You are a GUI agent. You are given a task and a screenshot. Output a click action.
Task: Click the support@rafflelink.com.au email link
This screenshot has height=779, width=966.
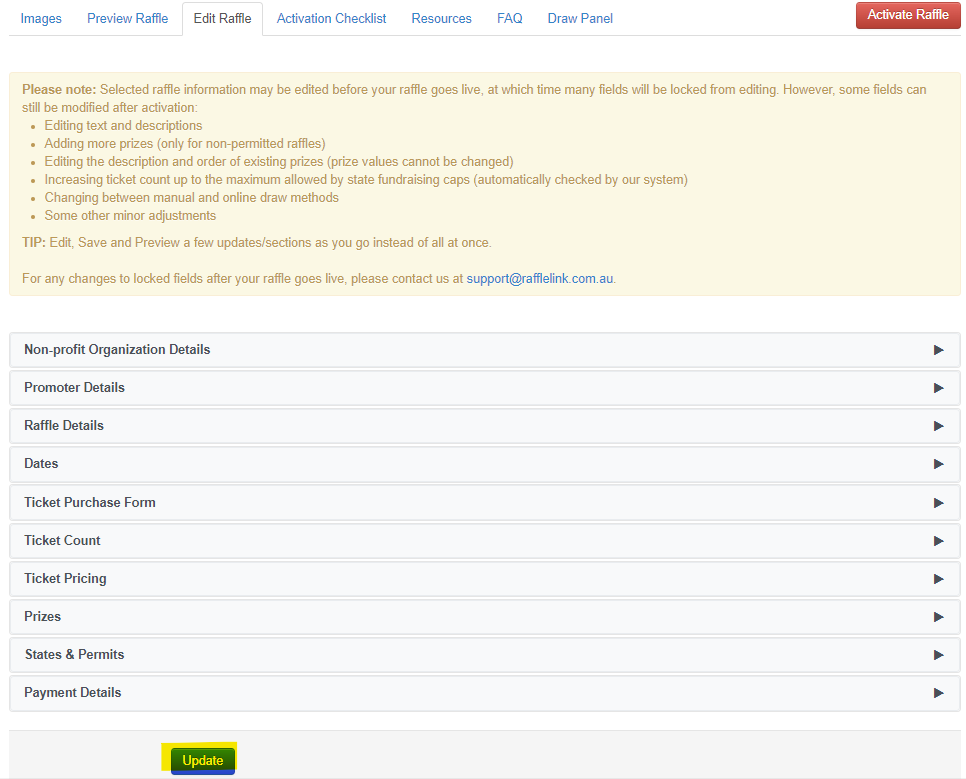[540, 279]
